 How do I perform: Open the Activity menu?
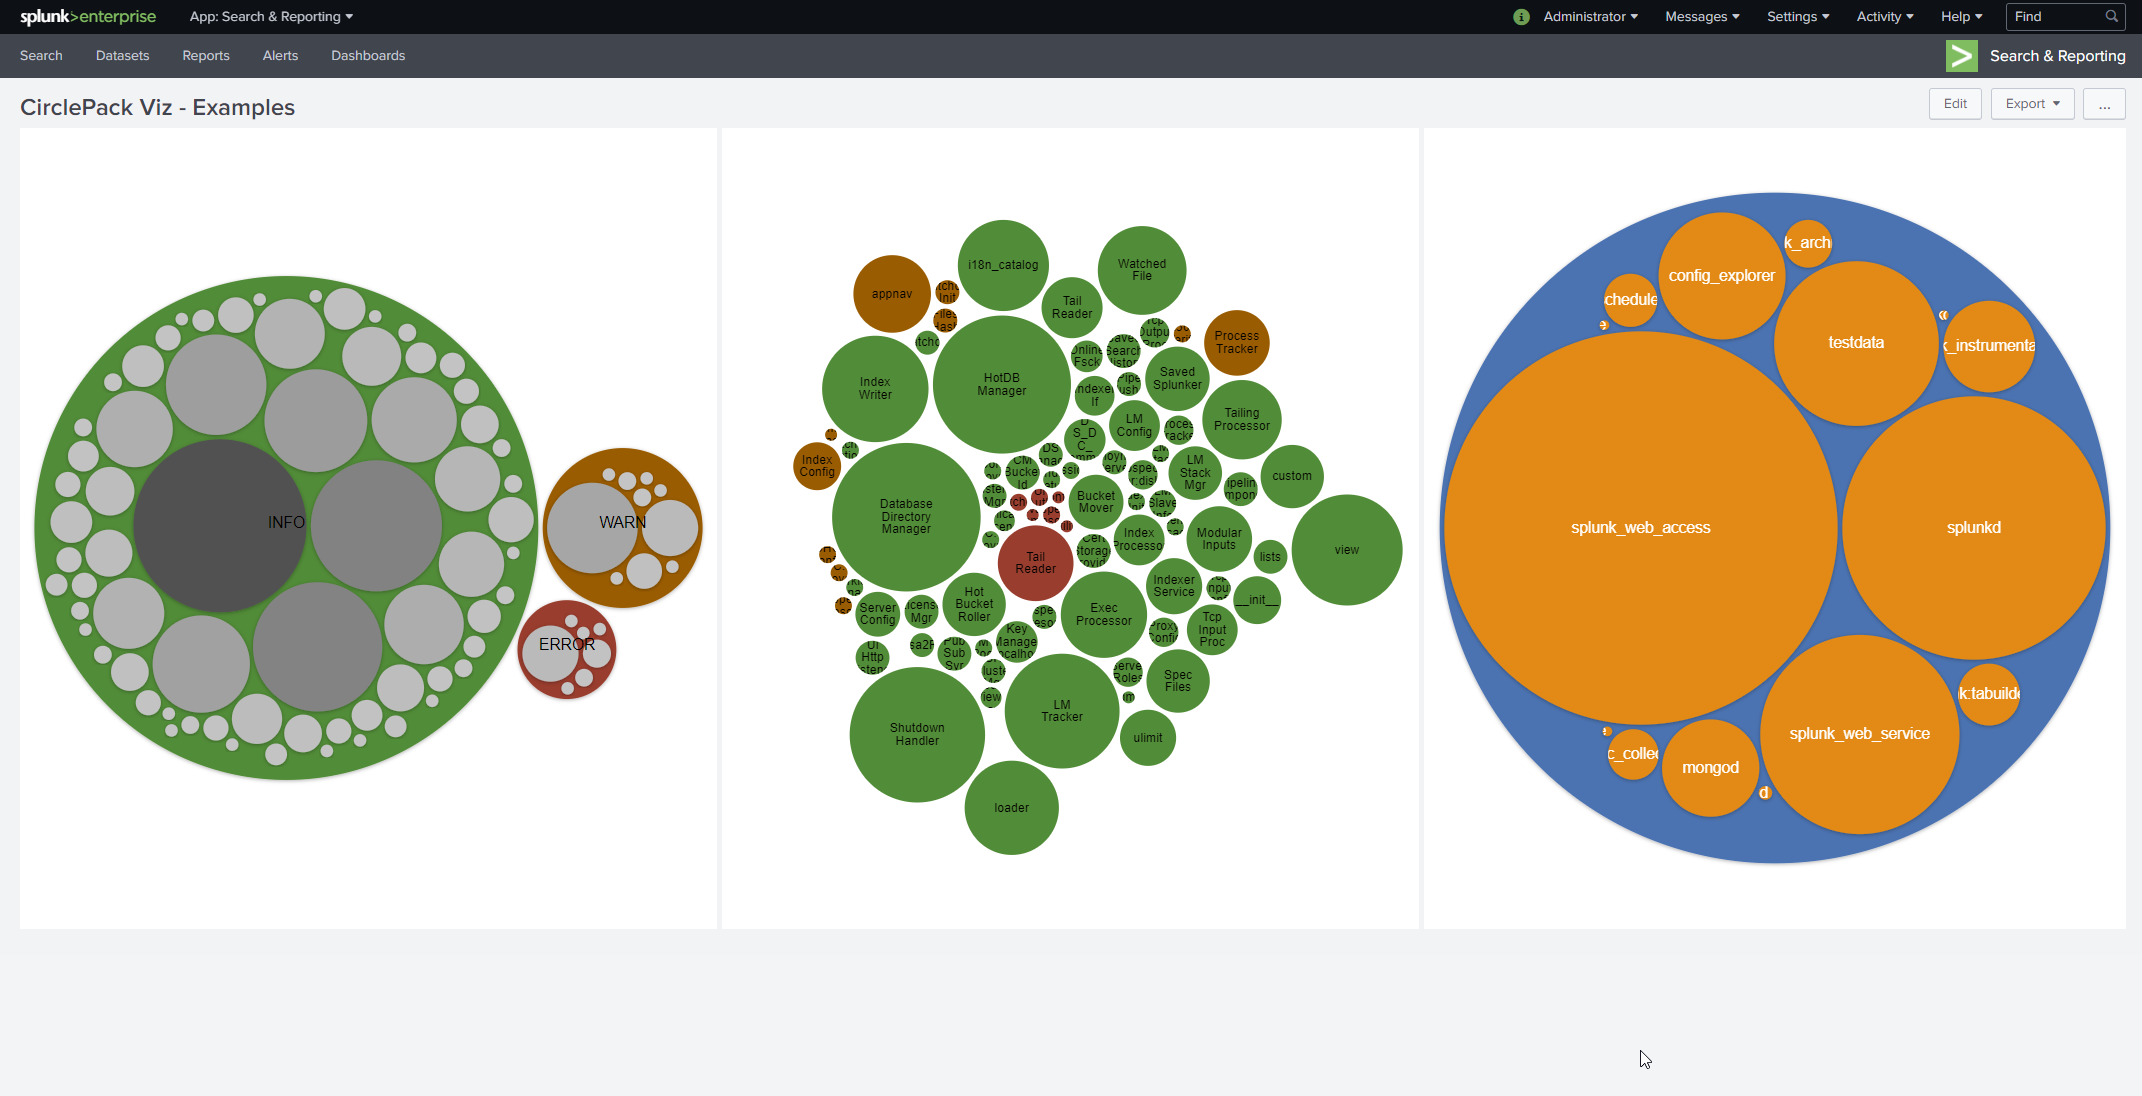pyautogui.click(x=1884, y=16)
